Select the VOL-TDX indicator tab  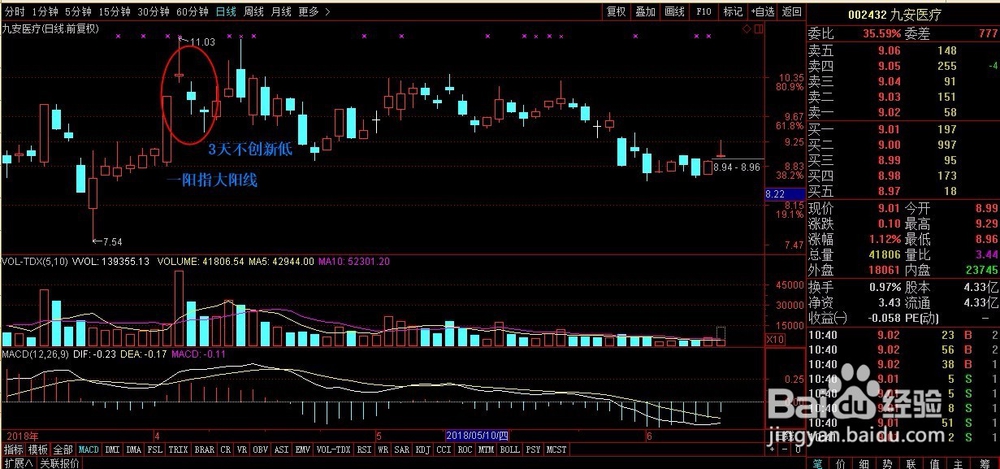[x=334, y=450]
